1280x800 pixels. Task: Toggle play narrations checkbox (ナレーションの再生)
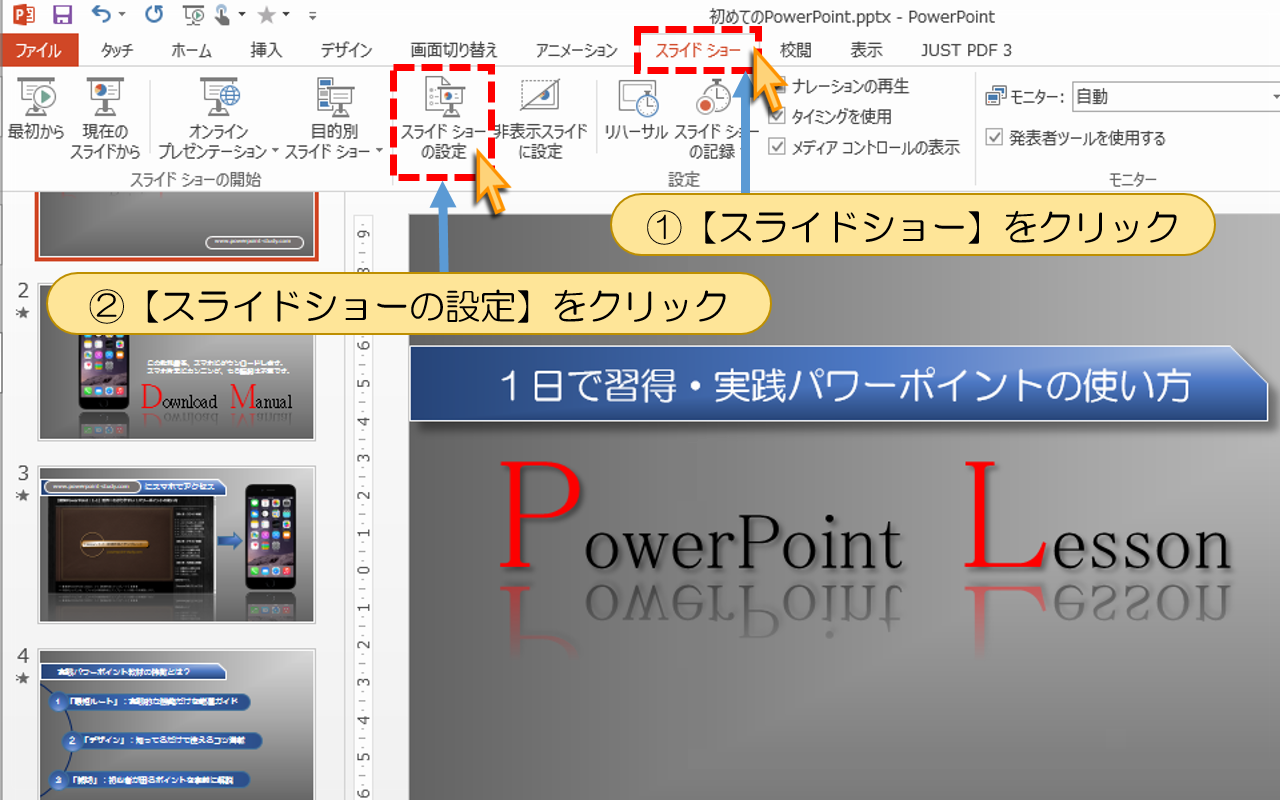777,87
